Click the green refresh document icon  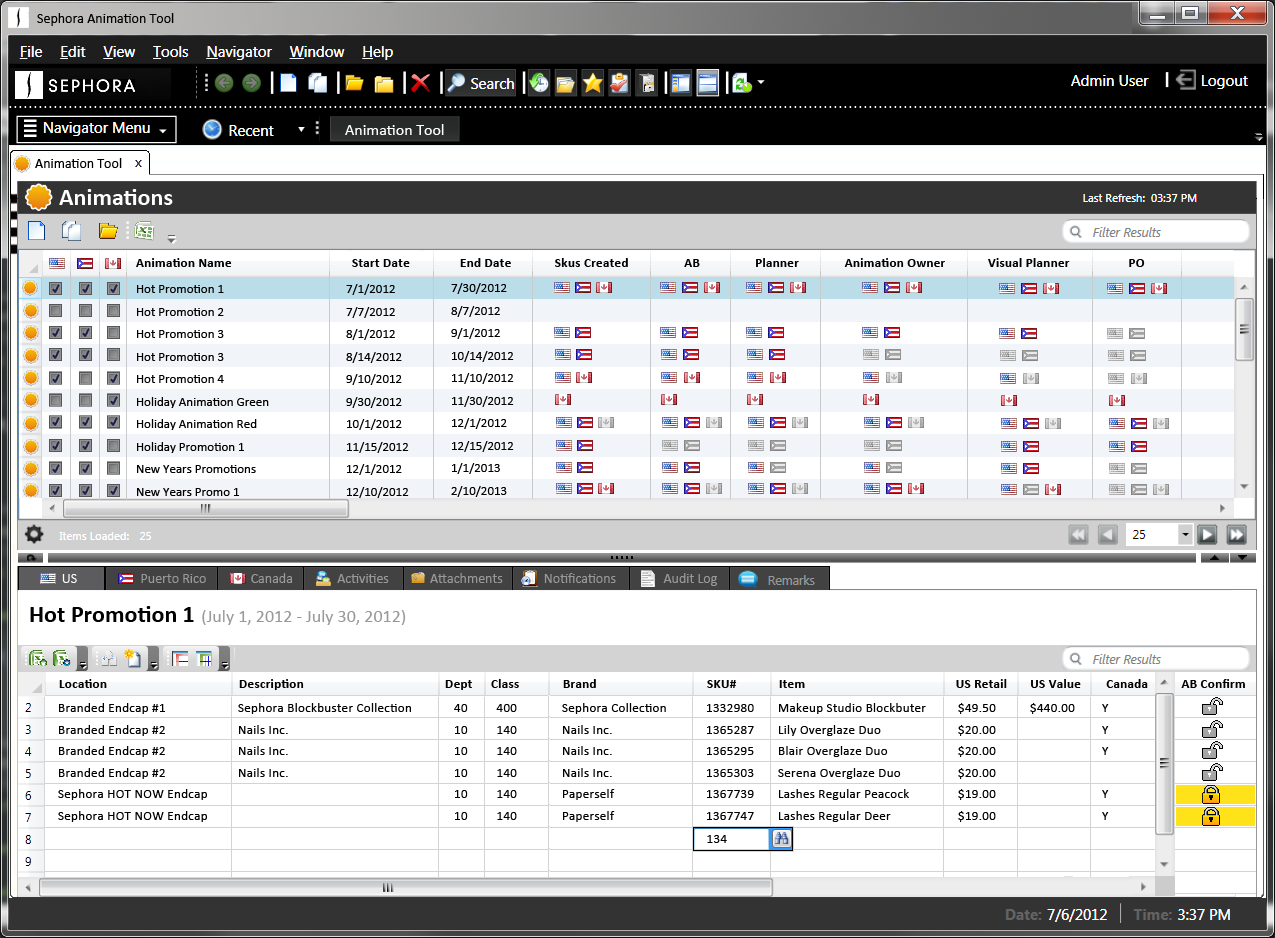(742, 83)
